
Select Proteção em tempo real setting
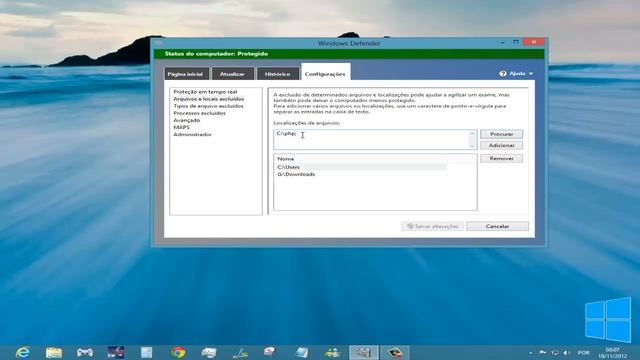tap(205, 92)
